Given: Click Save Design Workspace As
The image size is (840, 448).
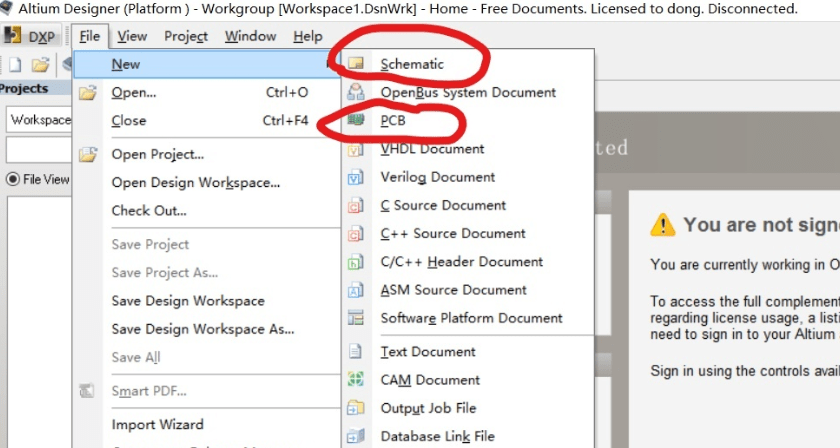Looking at the screenshot, I should (202, 329).
